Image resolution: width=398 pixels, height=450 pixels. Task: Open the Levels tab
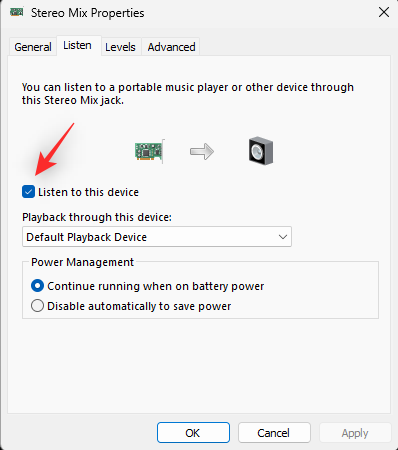(x=120, y=47)
